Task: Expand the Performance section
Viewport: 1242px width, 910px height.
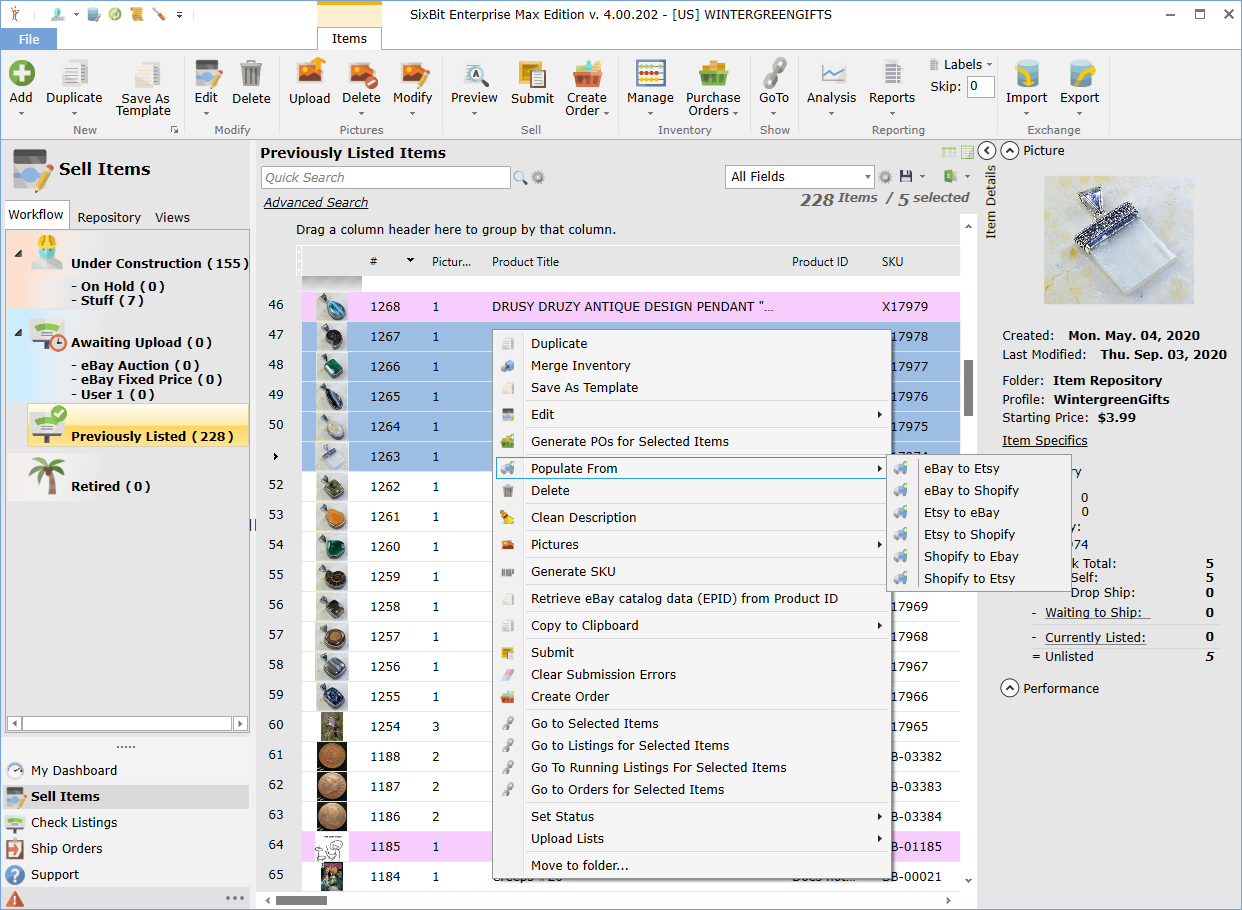Action: tap(1010, 688)
